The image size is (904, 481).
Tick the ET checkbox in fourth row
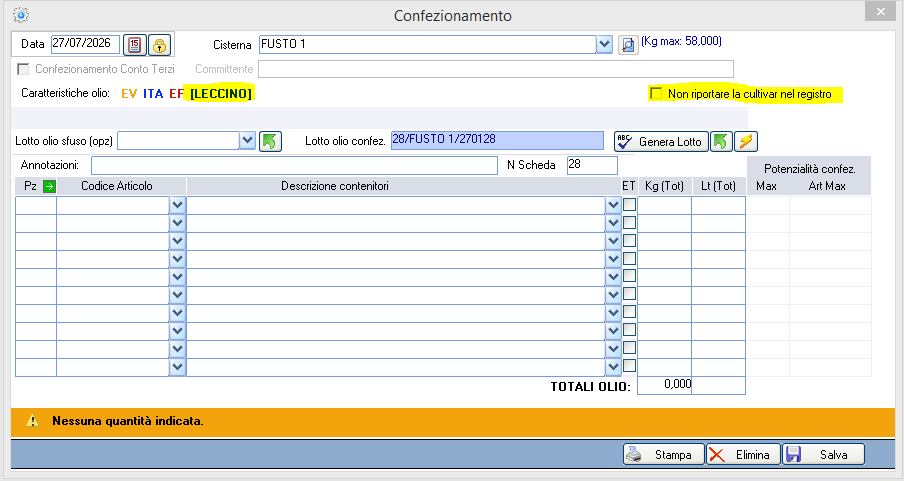pos(630,258)
